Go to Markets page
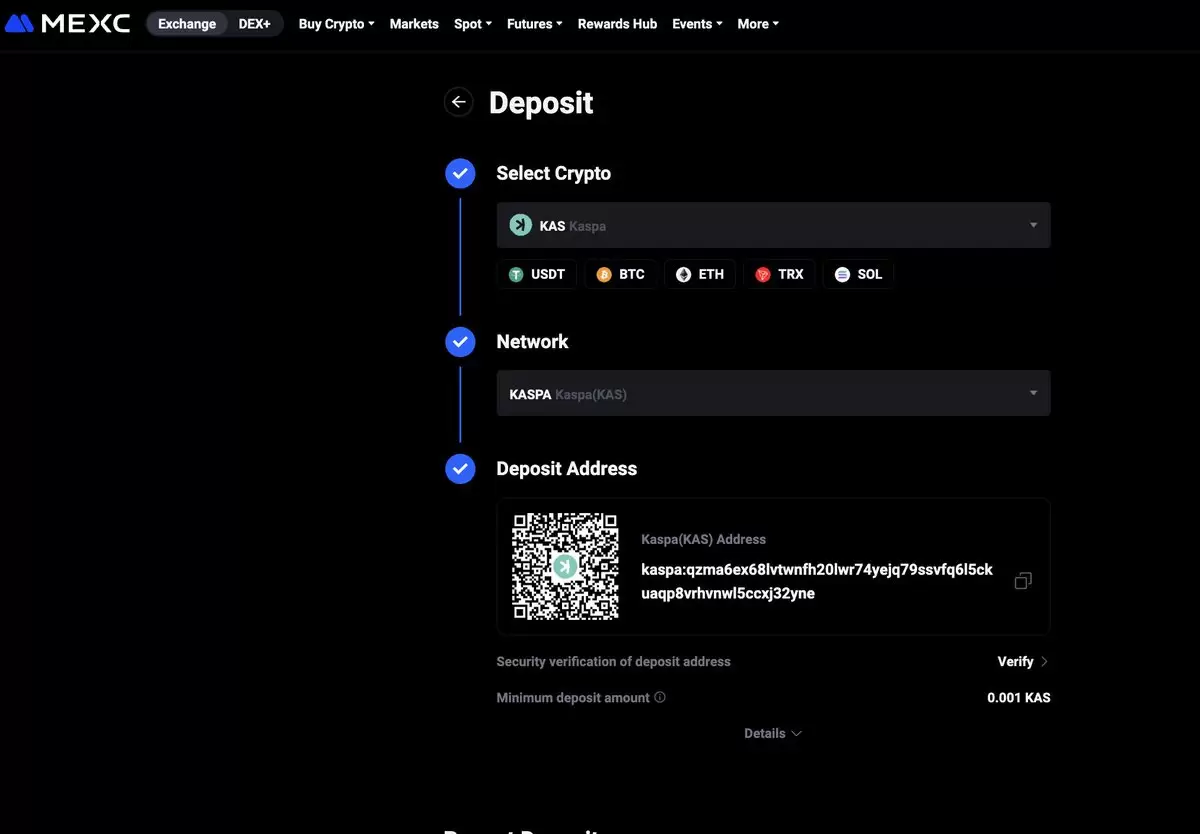The image size is (1200, 834). (414, 24)
